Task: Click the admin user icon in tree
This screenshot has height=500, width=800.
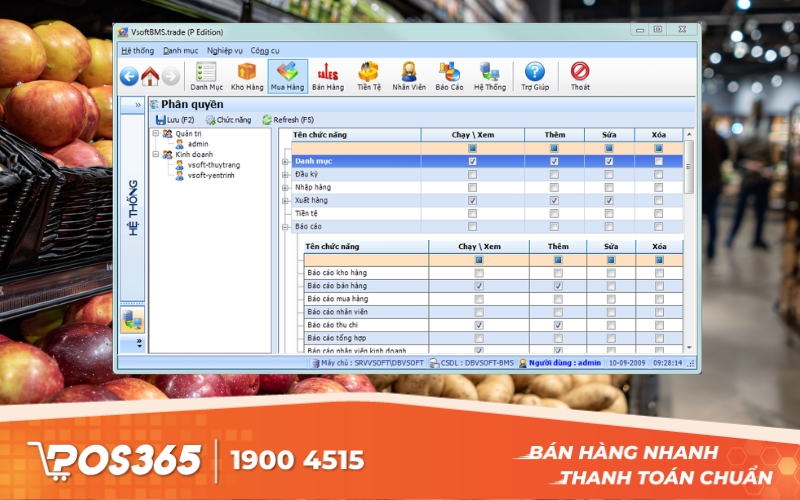Action: point(180,144)
